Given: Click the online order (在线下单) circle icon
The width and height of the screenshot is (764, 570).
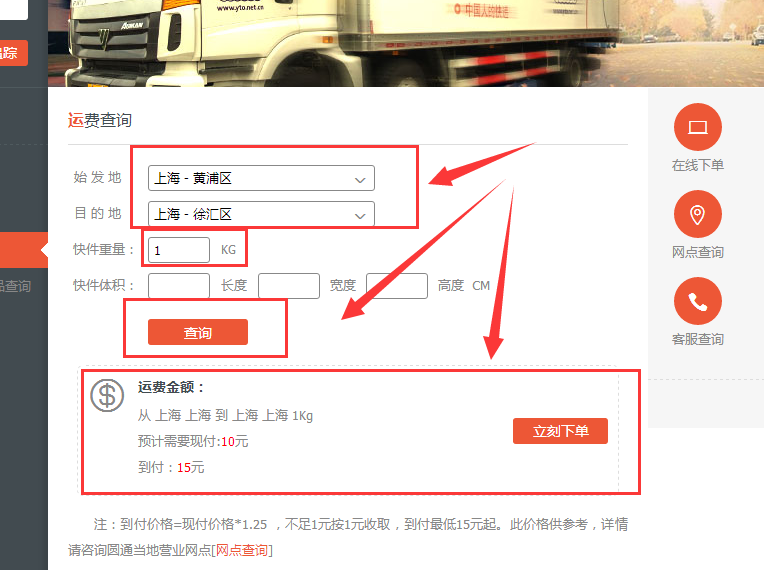Looking at the screenshot, I should (x=697, y=127).
